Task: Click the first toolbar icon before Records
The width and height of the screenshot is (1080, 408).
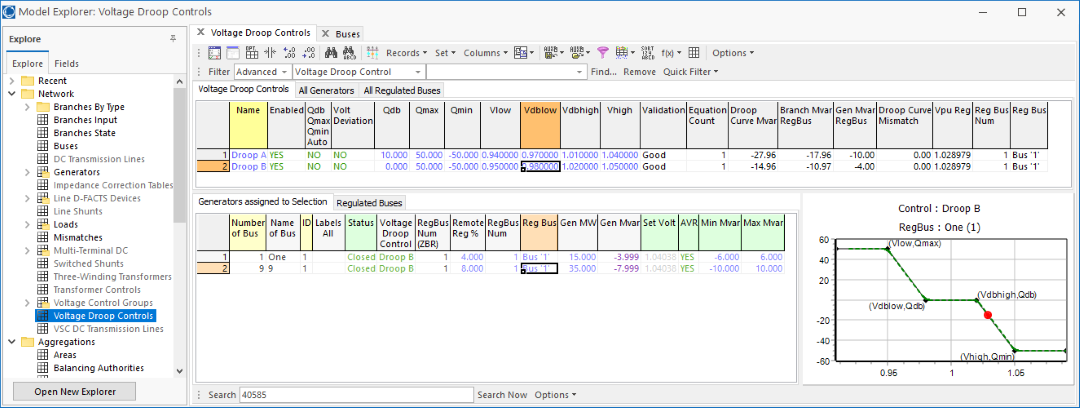Action: point(214,53)
